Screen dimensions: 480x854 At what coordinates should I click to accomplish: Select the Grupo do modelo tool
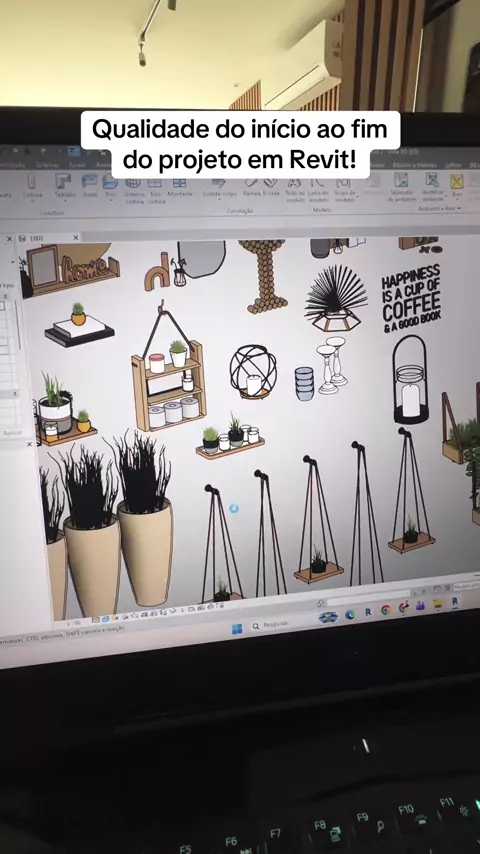(x=343, y=189)
